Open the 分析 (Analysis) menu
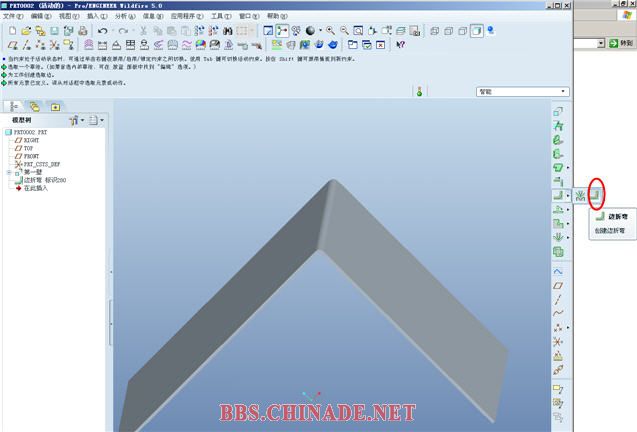 pos(125,16)
